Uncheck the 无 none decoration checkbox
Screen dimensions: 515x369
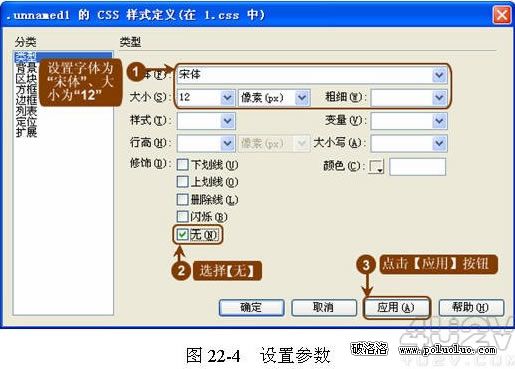click(183, 235)
